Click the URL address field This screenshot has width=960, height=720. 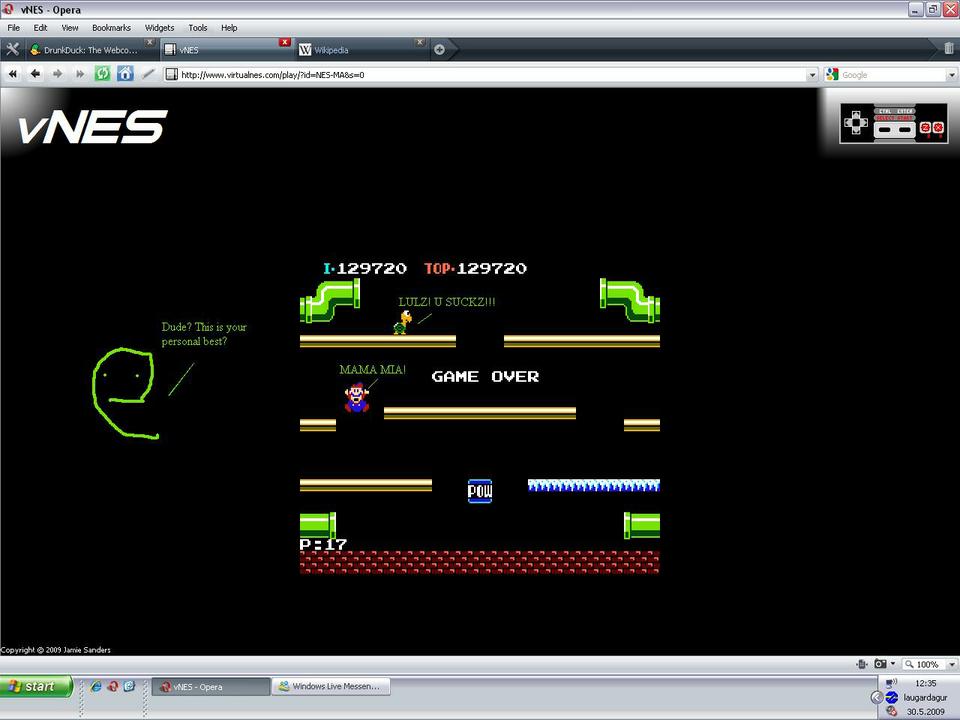(x=492, y=75)
